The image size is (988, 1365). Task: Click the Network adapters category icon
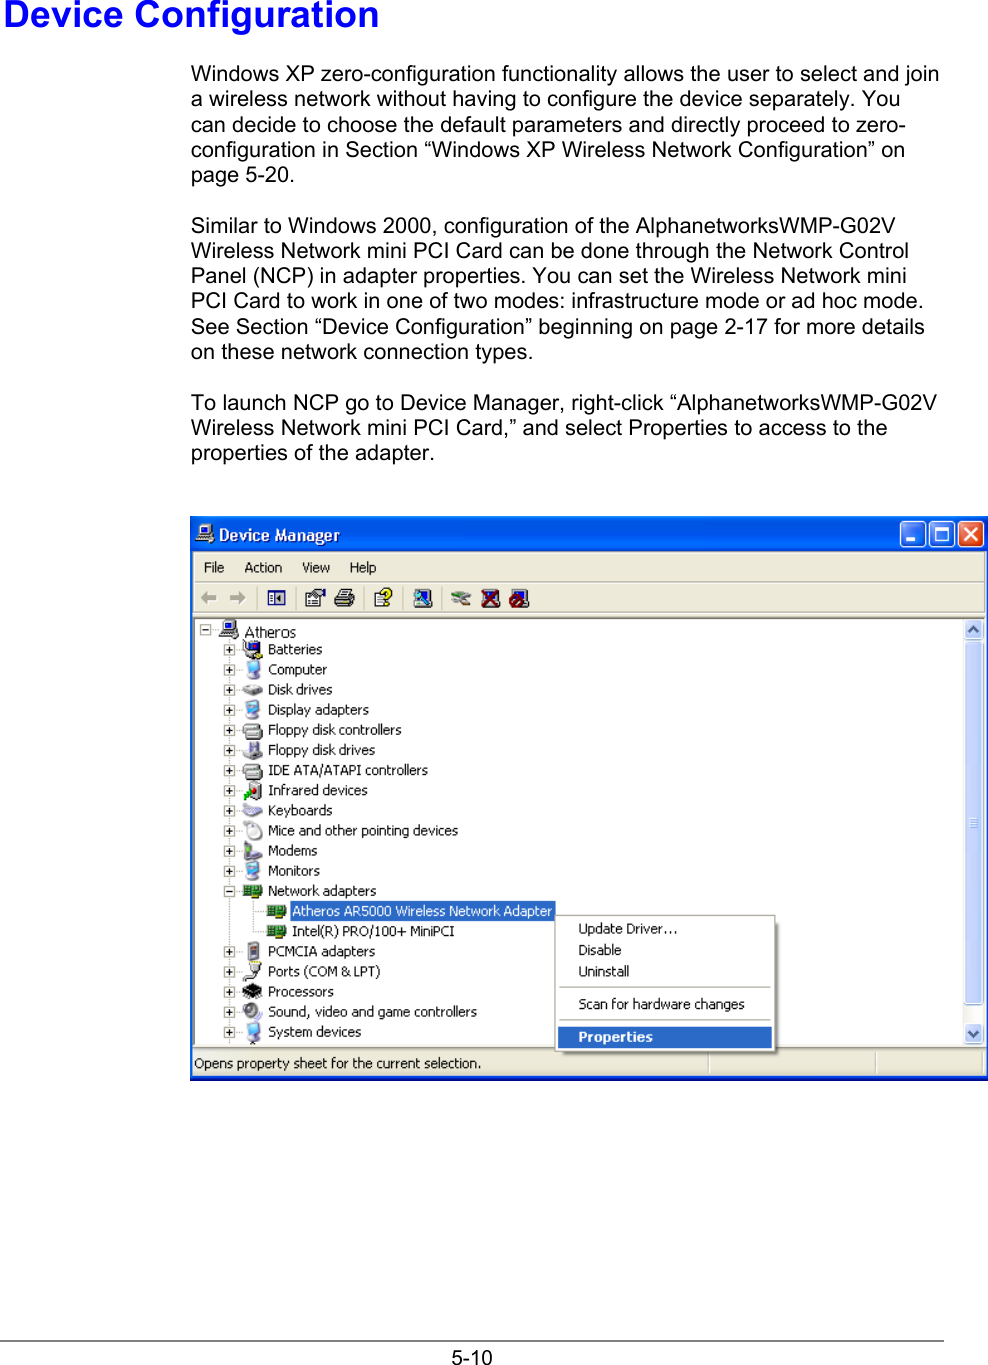pos(253,890)
